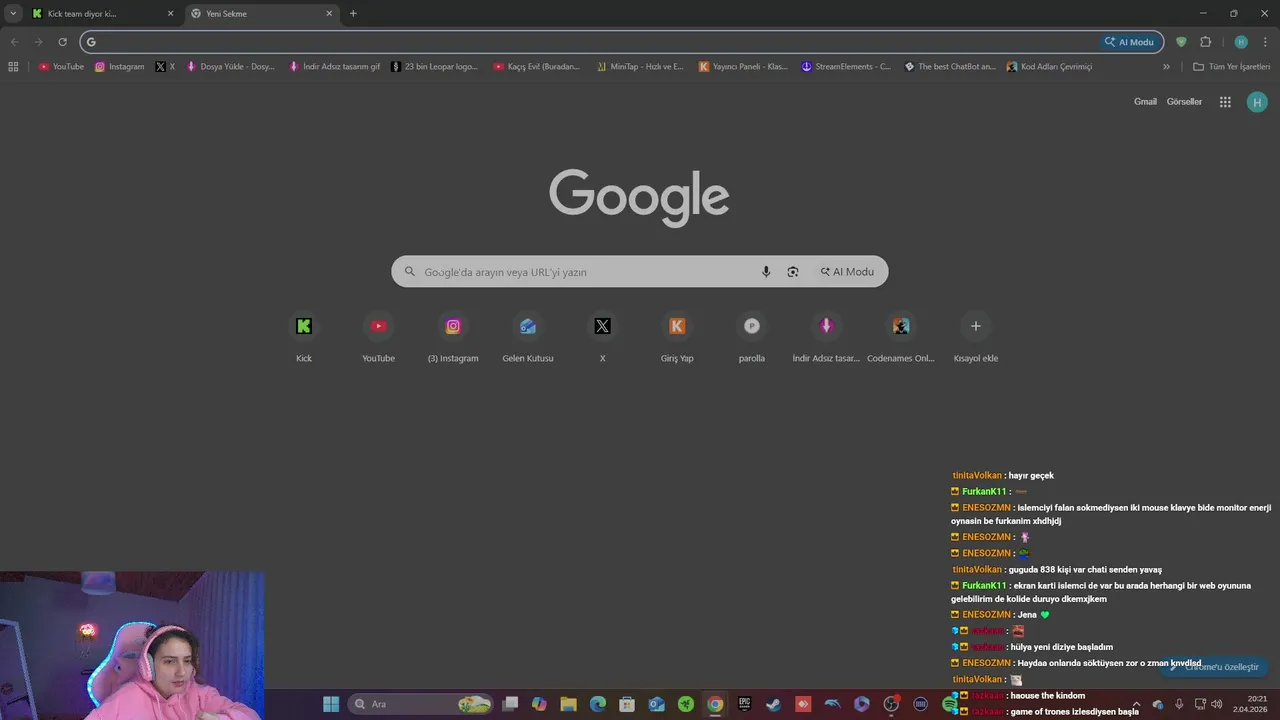The height and width of the screenshot is (720, 1280).
Task: Go back to previous page
Action: tap(14, 42)
